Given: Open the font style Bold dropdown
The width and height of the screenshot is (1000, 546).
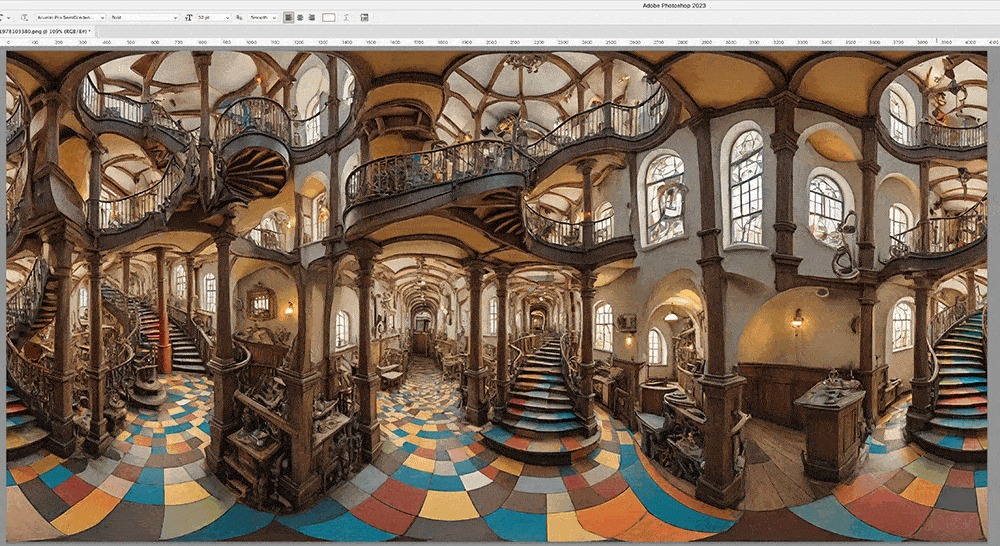Looking at the screenshot, I should pyautogui.click(x=144, y=18).
